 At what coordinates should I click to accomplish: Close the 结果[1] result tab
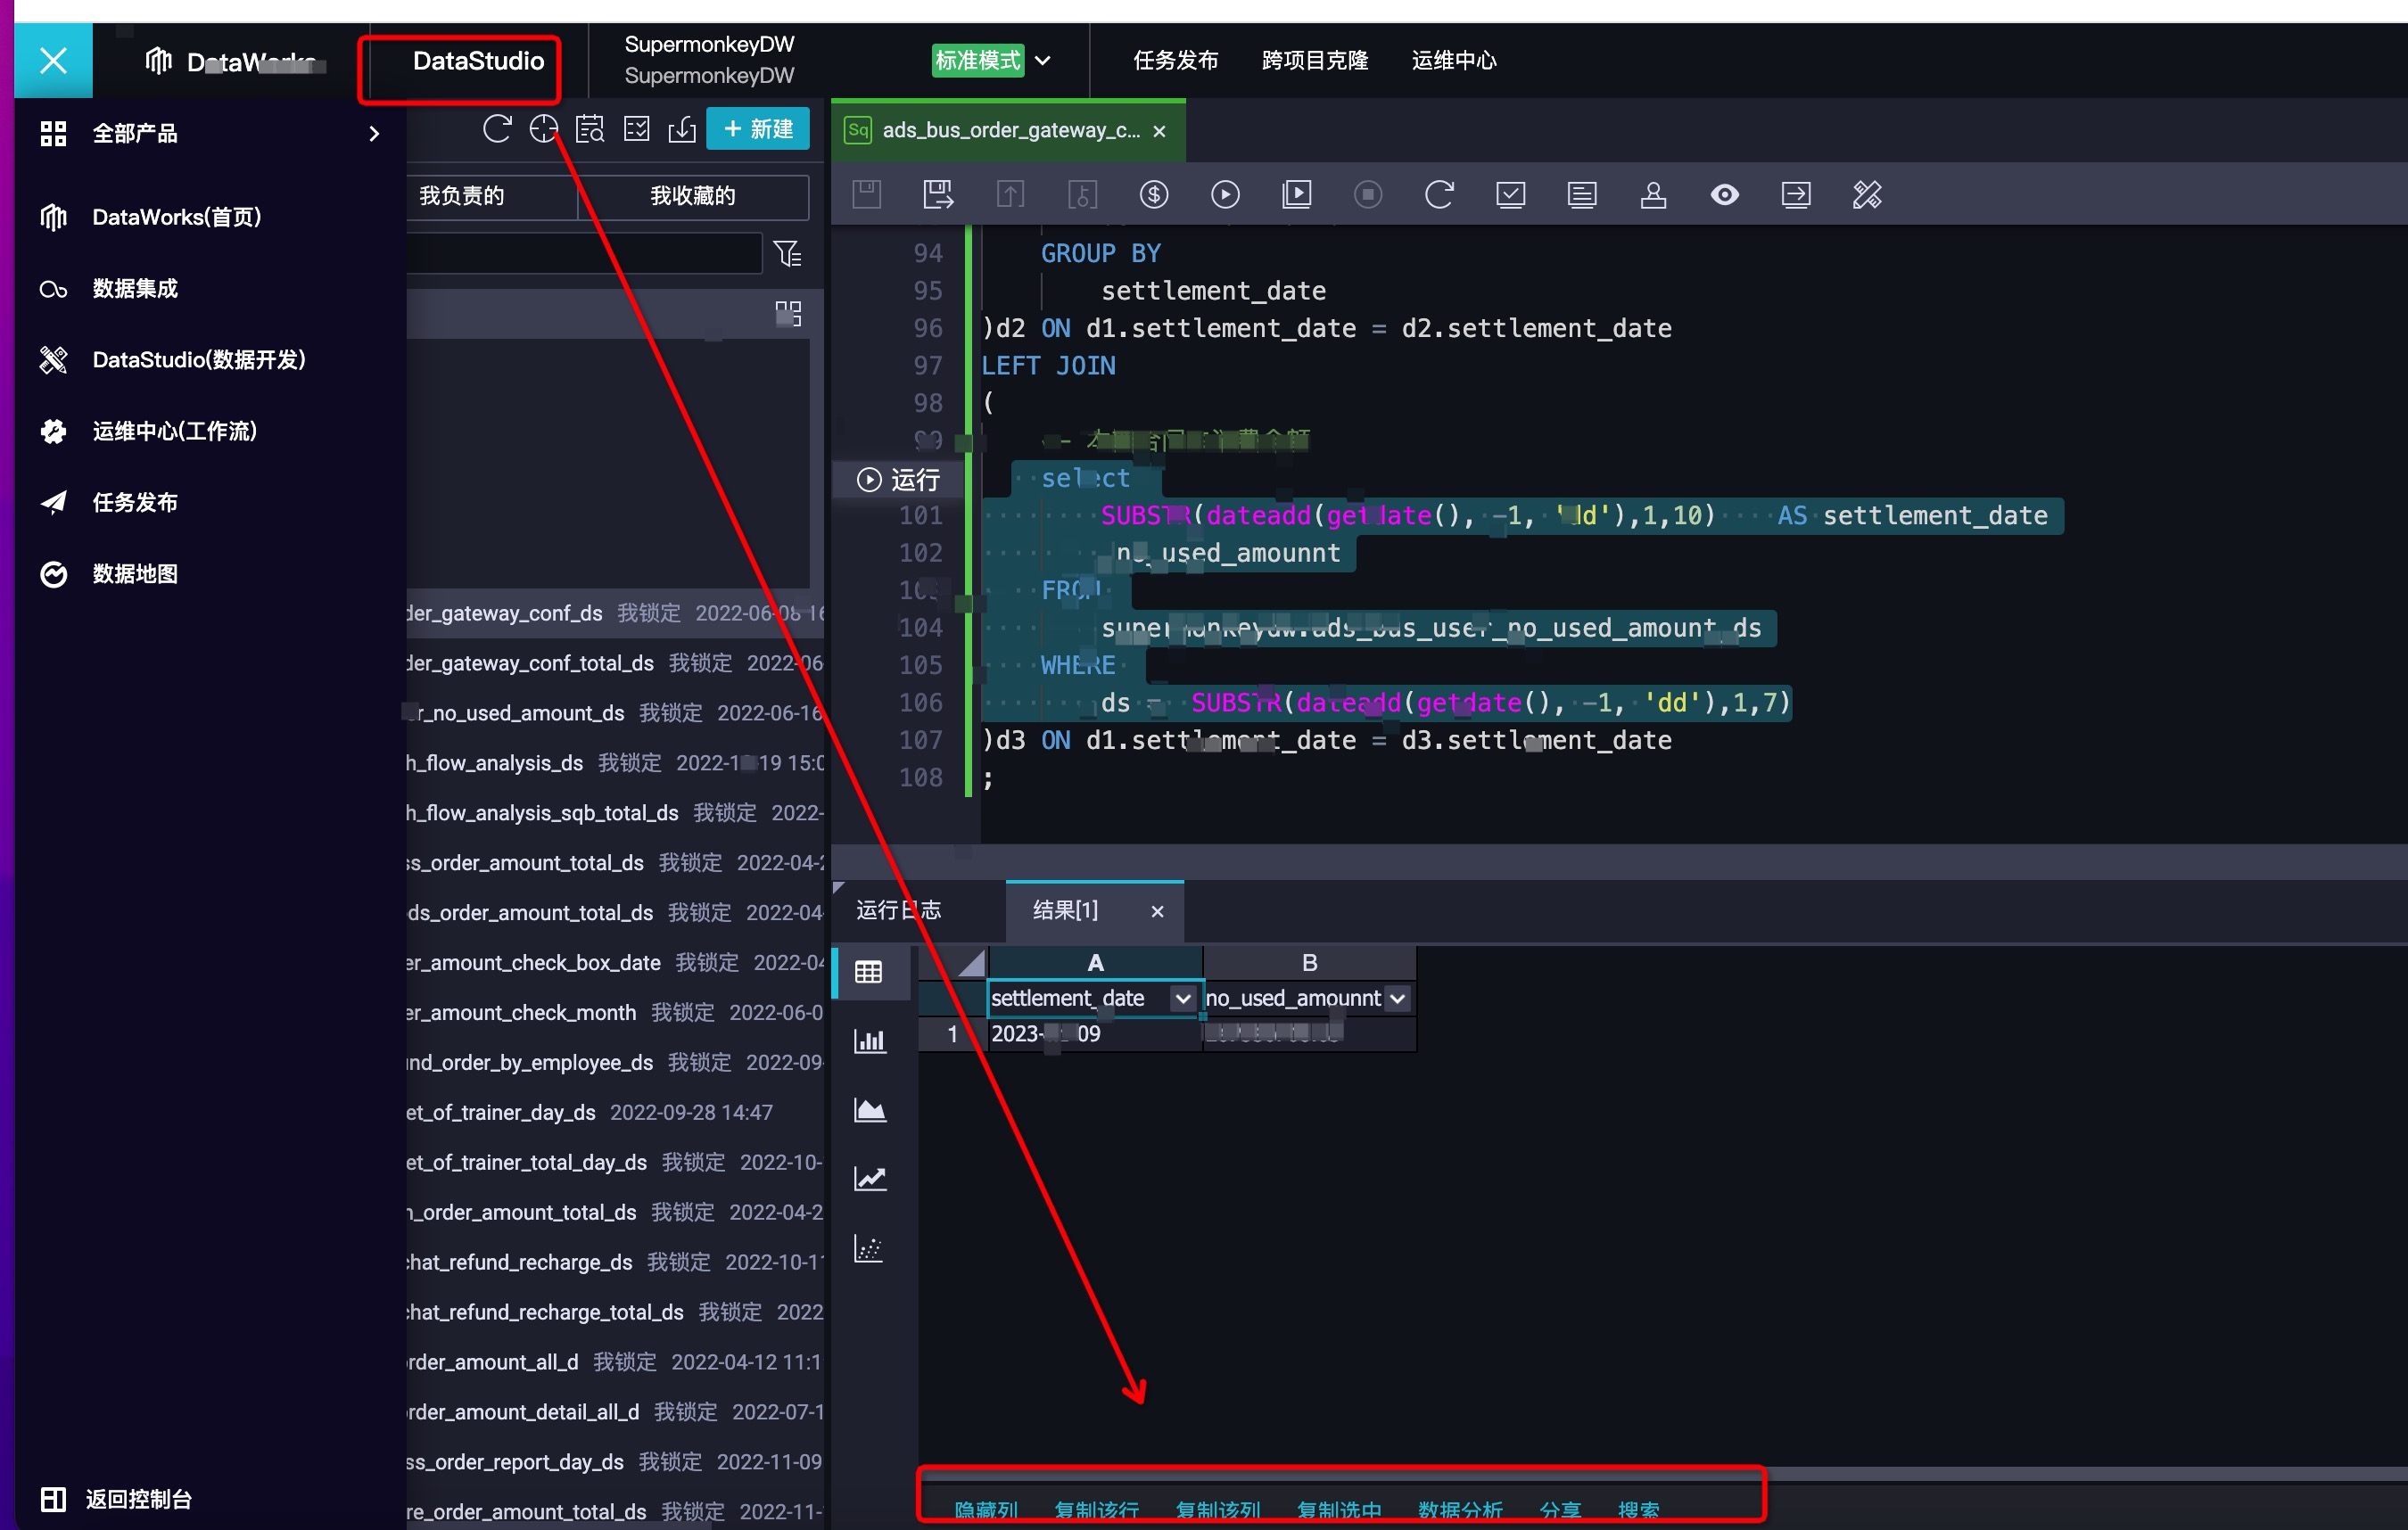point(1157,911)
